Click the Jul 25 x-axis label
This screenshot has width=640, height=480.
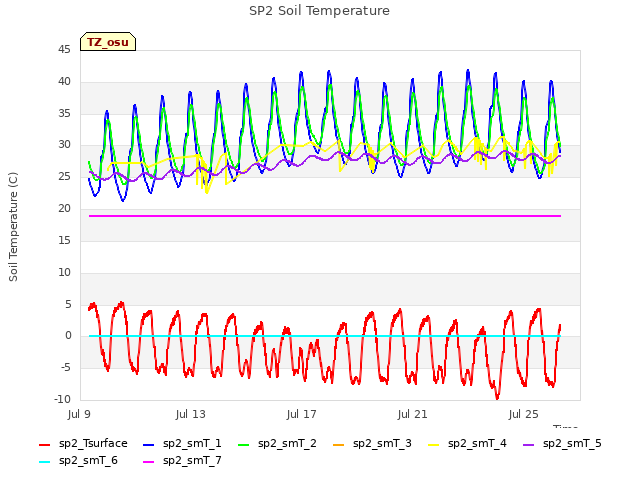pyautogui.click(x=524, y=415)
